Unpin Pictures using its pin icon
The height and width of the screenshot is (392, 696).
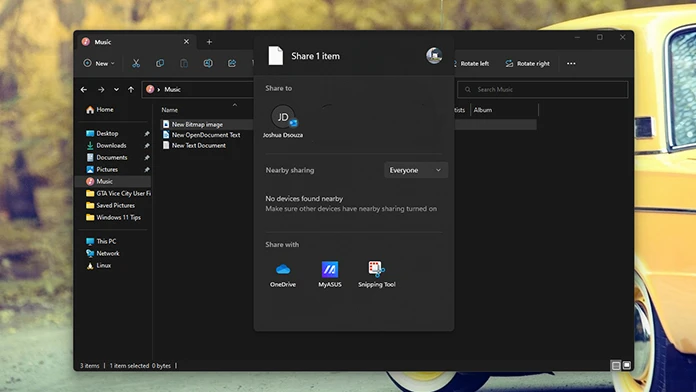point(146,169)
